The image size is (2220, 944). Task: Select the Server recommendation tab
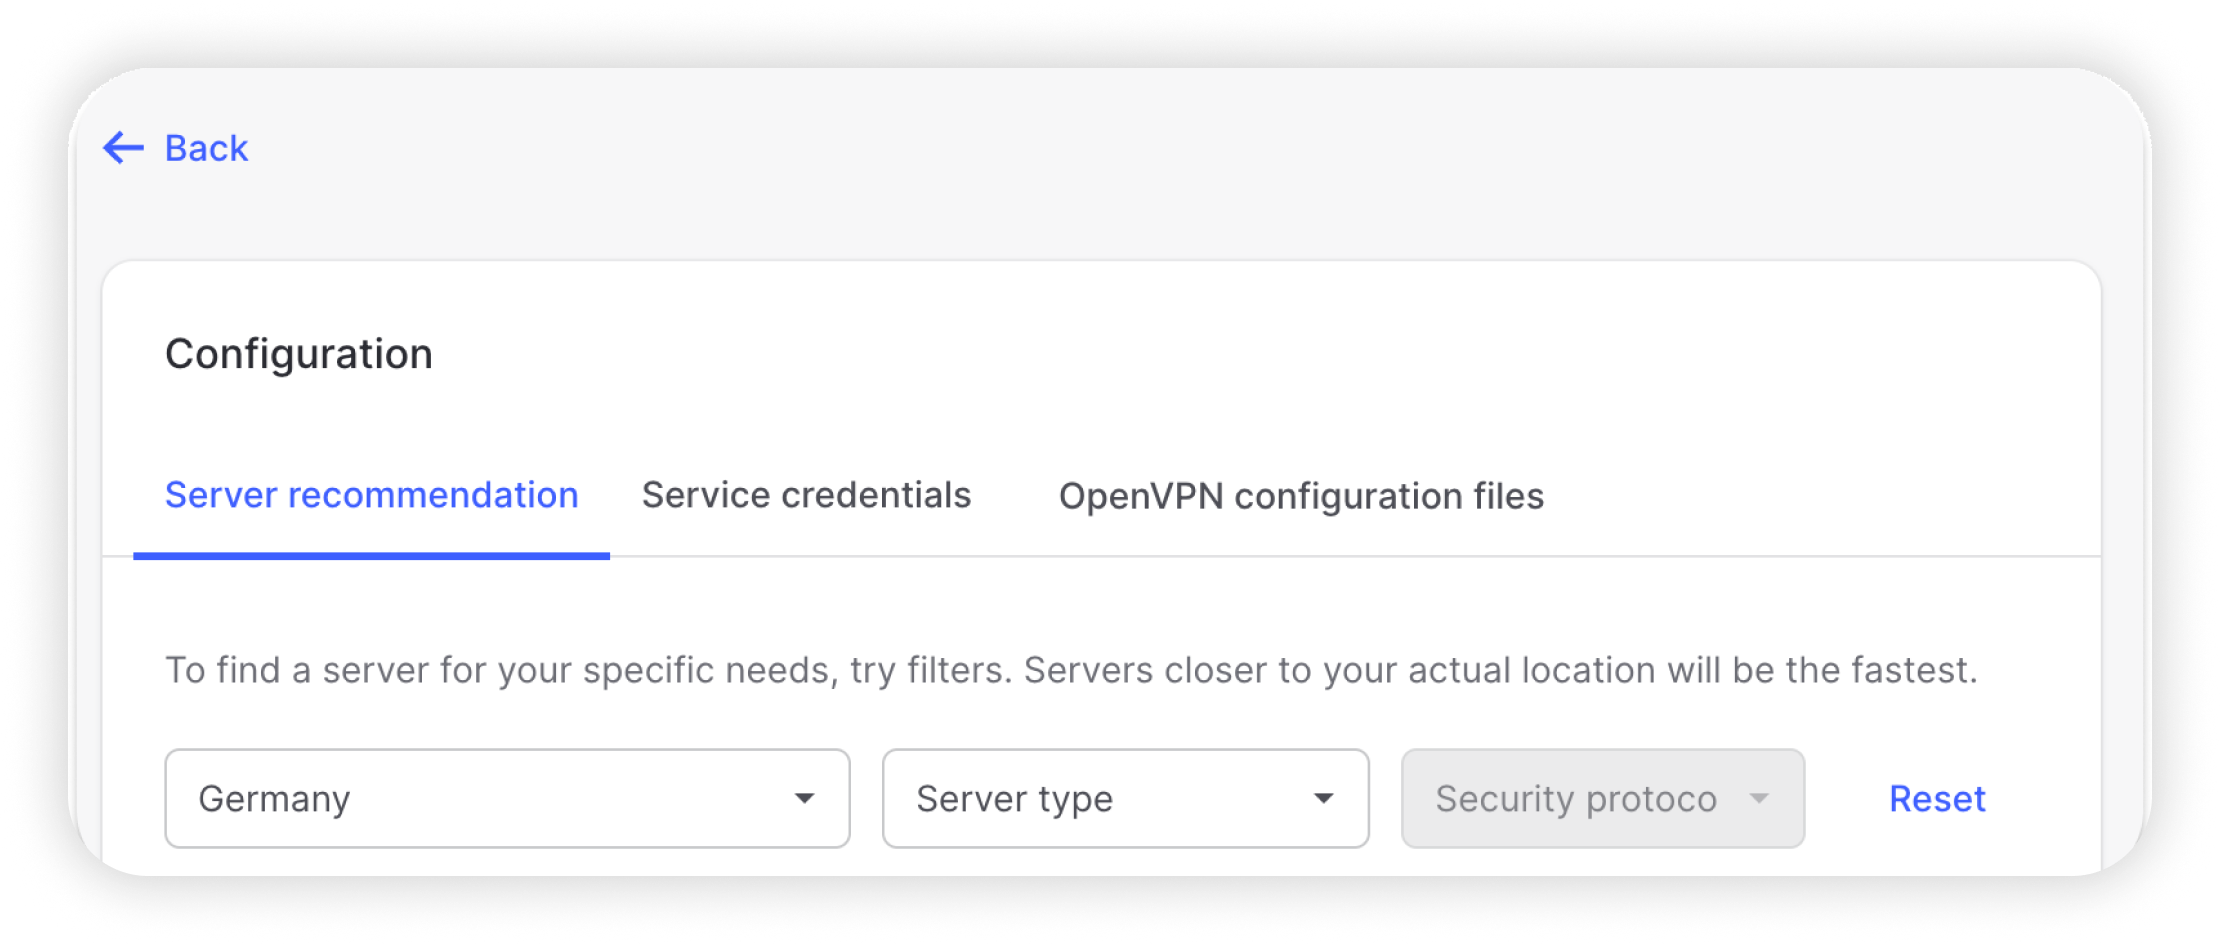coord(371,495)
